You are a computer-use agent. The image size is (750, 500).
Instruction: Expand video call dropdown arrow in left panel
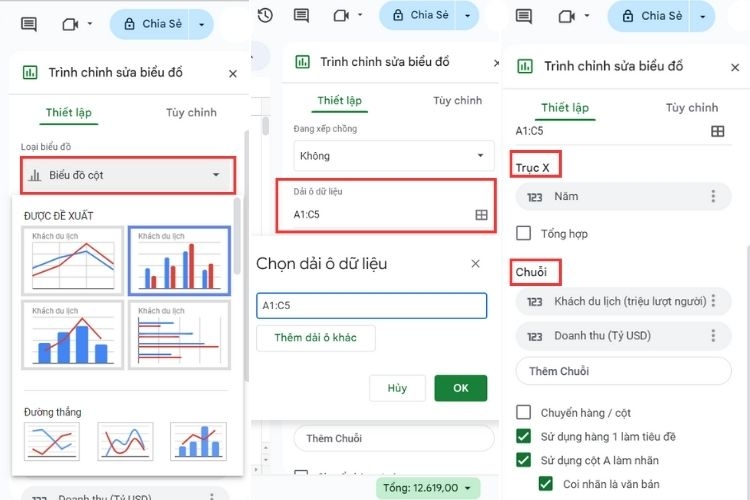click(89, 23)
